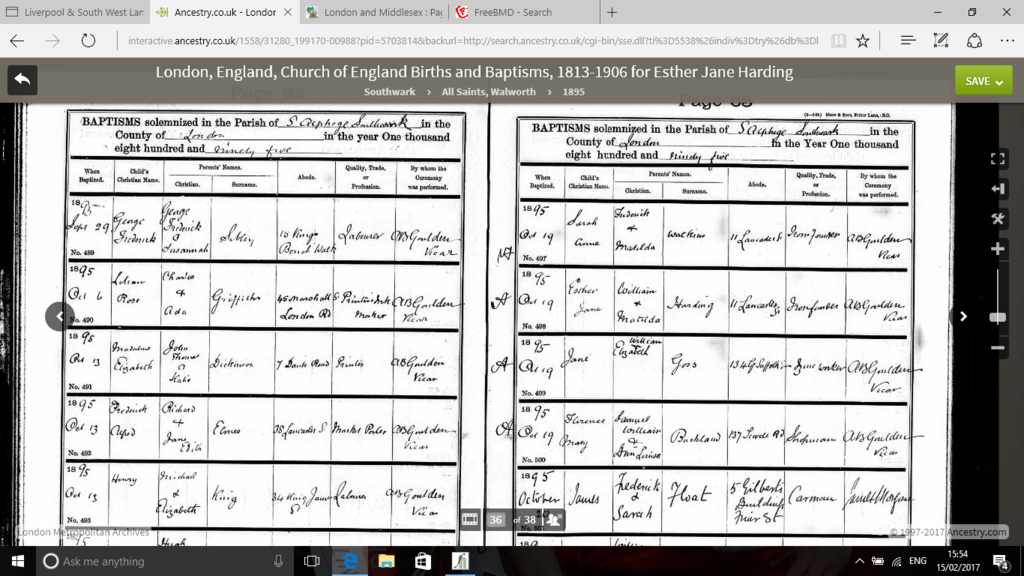This screenshot has height=576, width=1024.
Task: Open Windows Store from the taskbar
Action: pyautogui.click(x=423, y=561)
